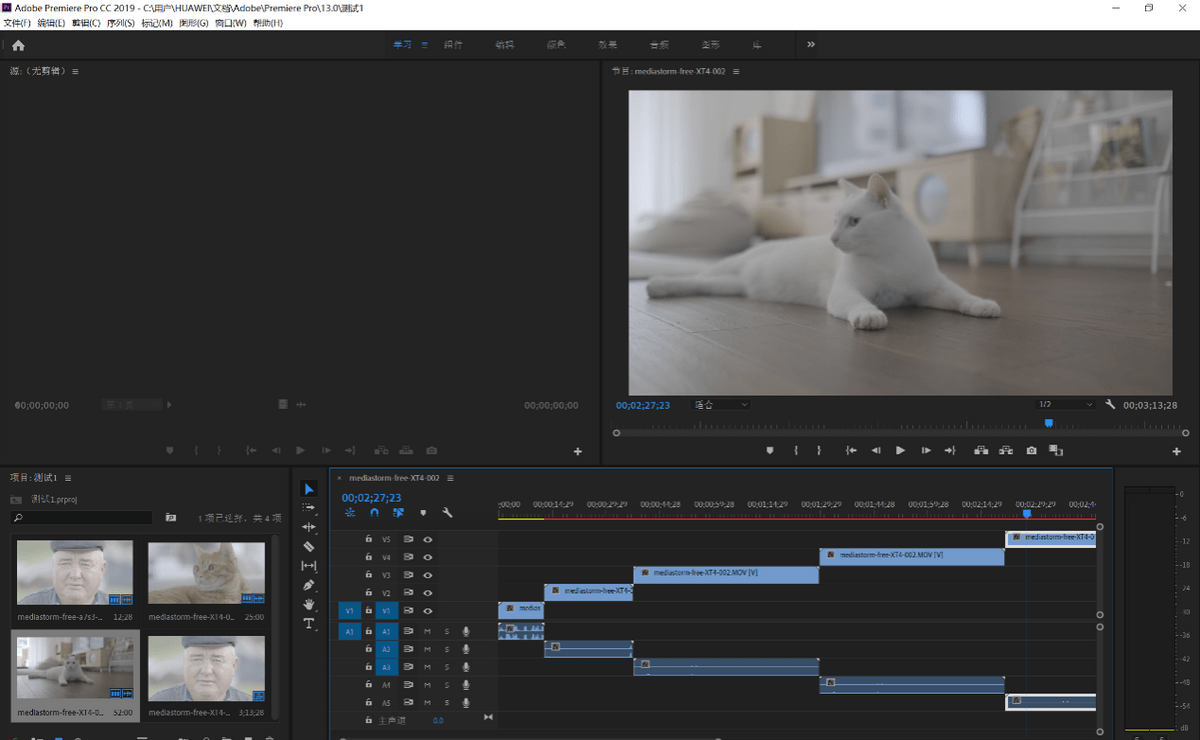Image resolution: width=1200 pixels, height=740 pixels.
Task: Click Export Frame camera icon
Action: pos(1031,451)
